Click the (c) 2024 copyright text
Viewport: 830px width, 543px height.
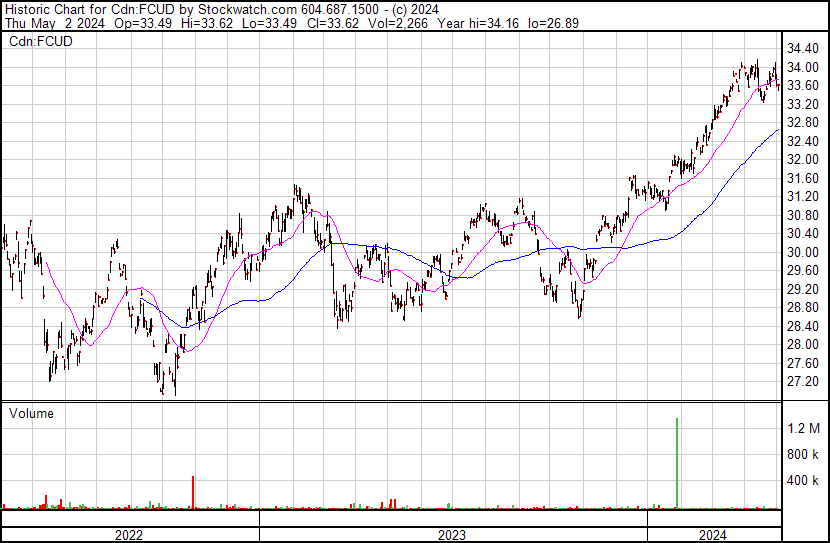click(x=415, y=10)
